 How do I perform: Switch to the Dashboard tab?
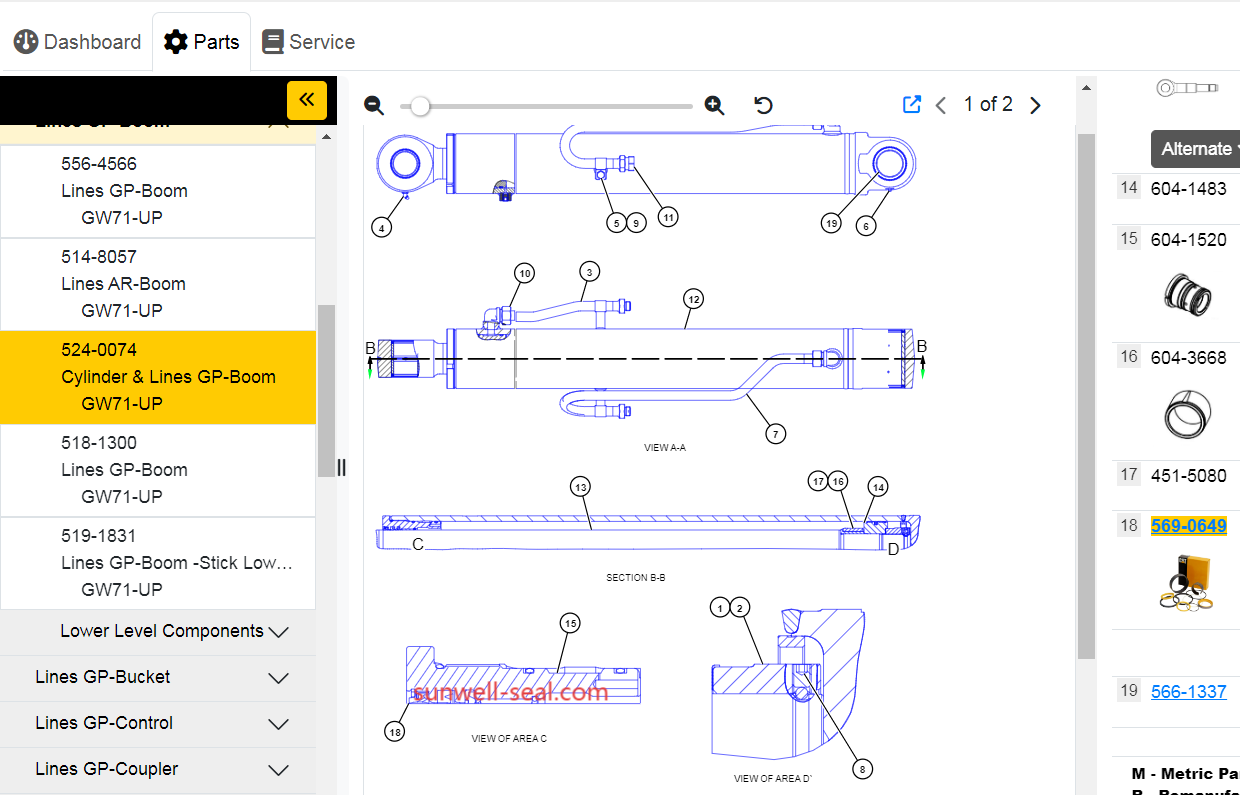pos(77,42)
